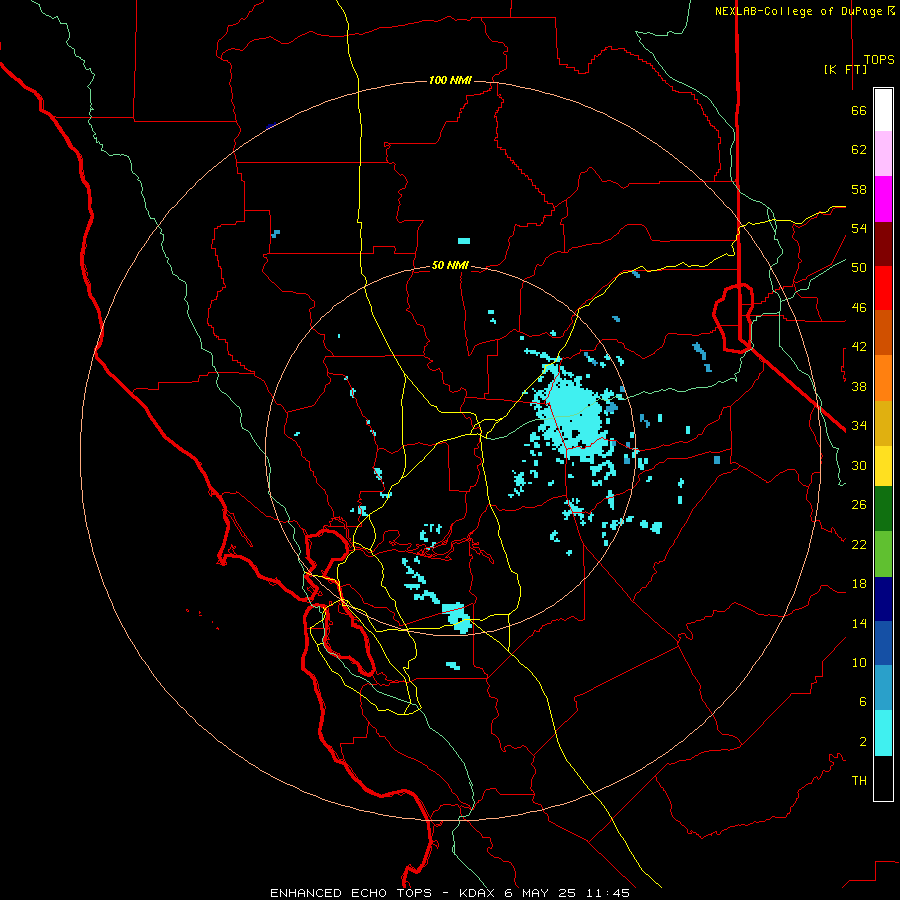Click the large cyan echo cluster

(x=574, y=416)
